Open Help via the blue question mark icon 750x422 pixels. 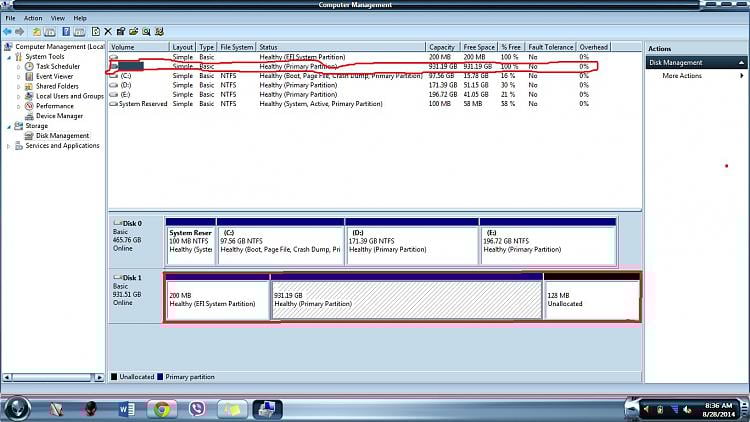click(66, 32)
